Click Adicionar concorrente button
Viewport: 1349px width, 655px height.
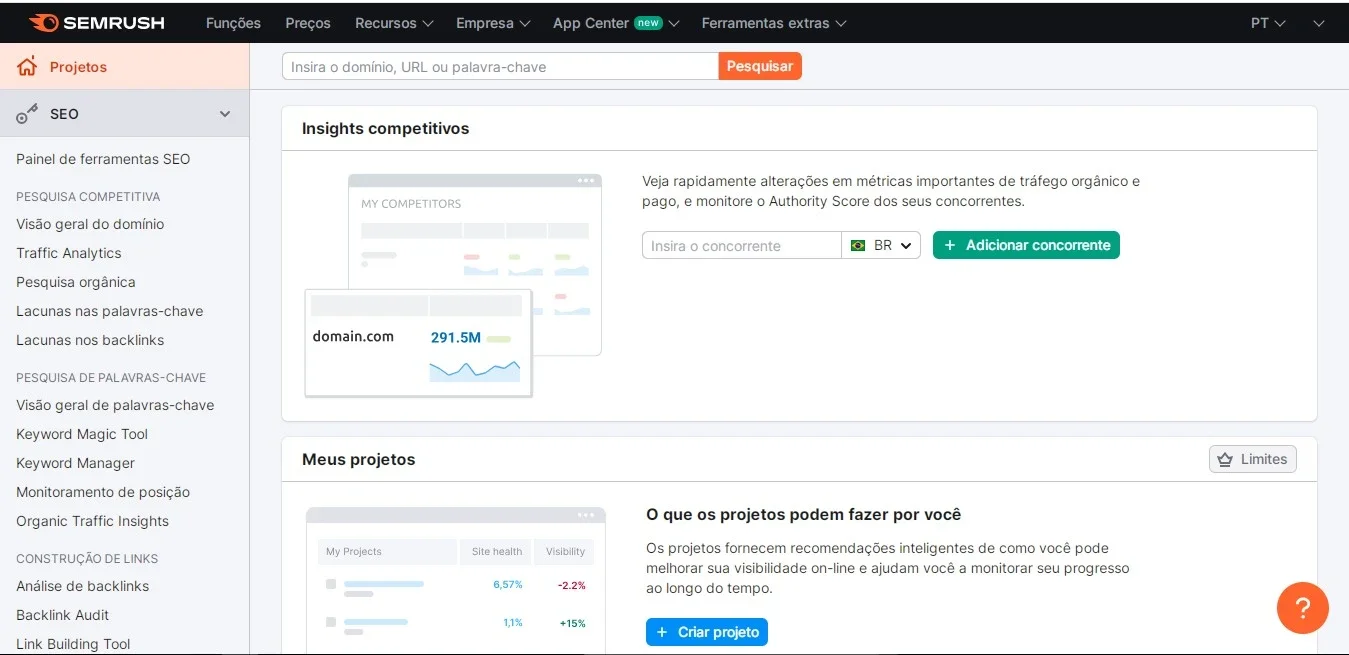click(1026, 245)
